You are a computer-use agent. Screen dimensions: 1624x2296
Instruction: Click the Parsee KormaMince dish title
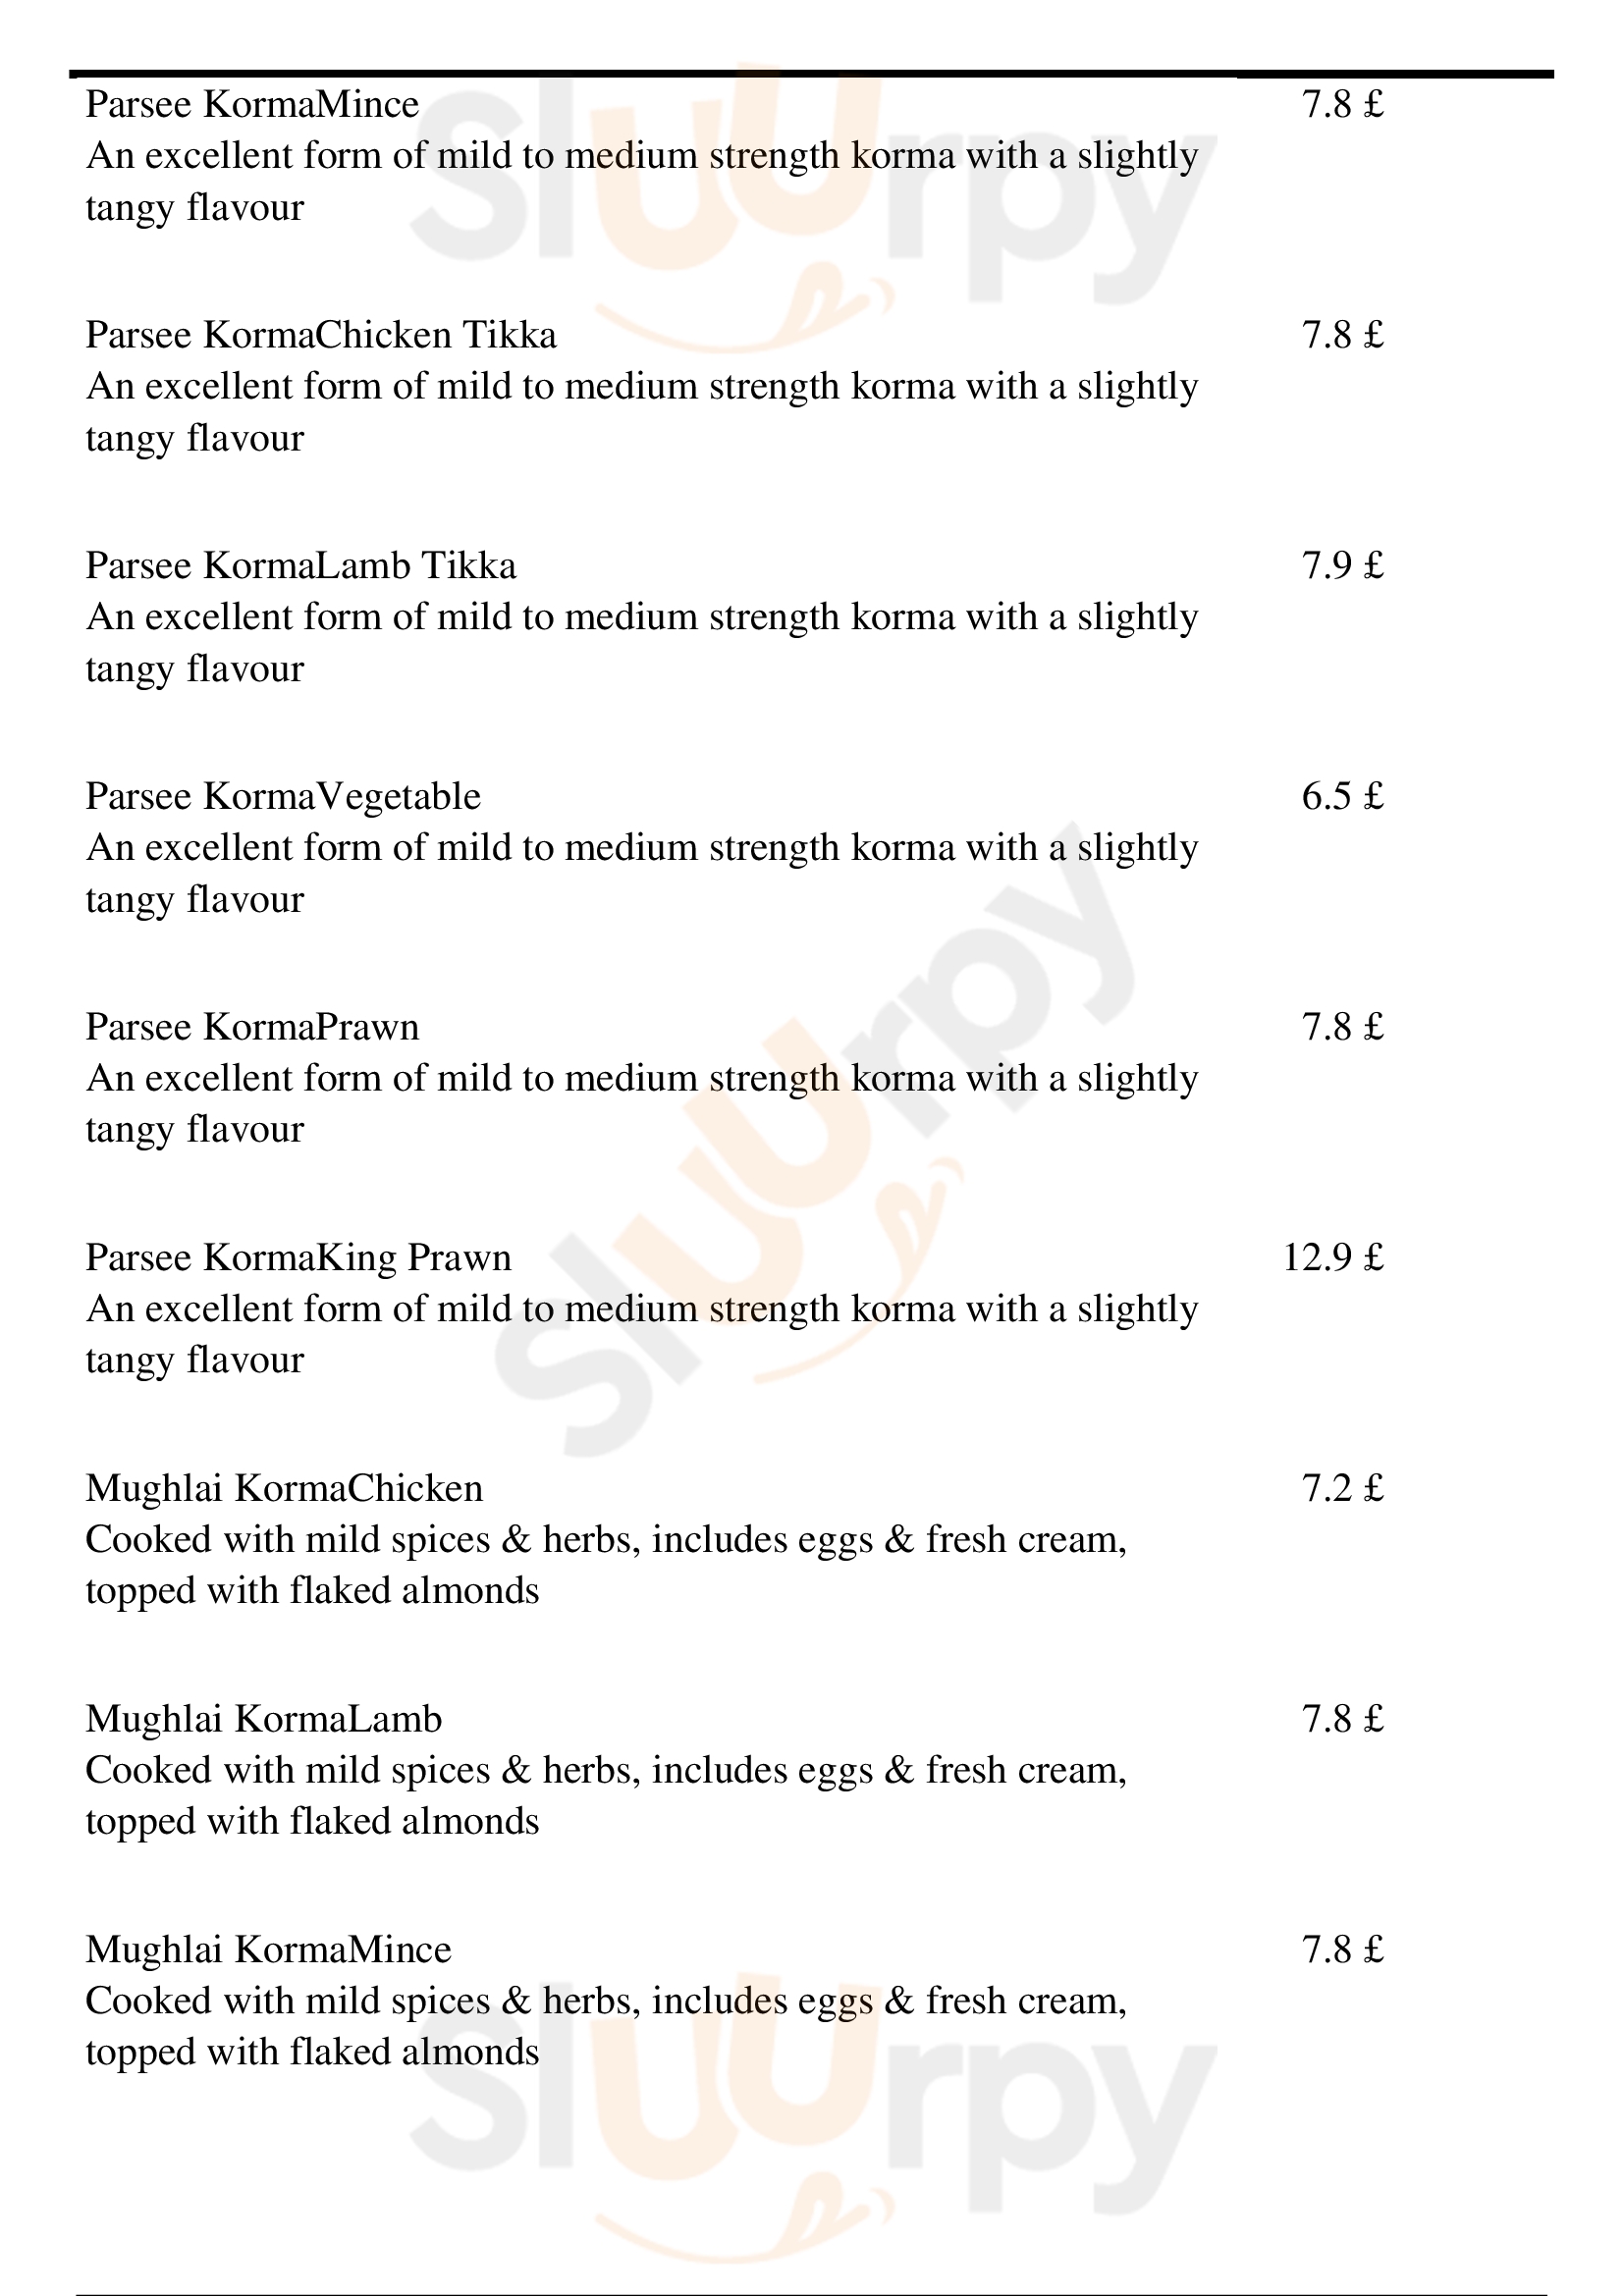[252, 105]
